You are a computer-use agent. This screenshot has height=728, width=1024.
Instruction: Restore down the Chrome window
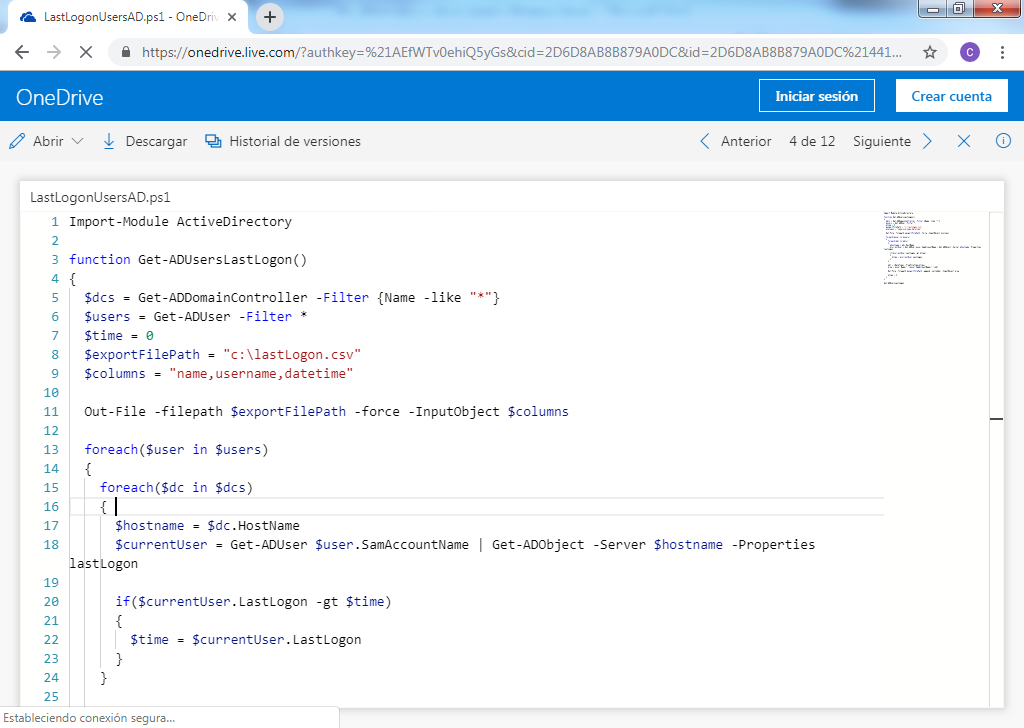tap(959, 9)
